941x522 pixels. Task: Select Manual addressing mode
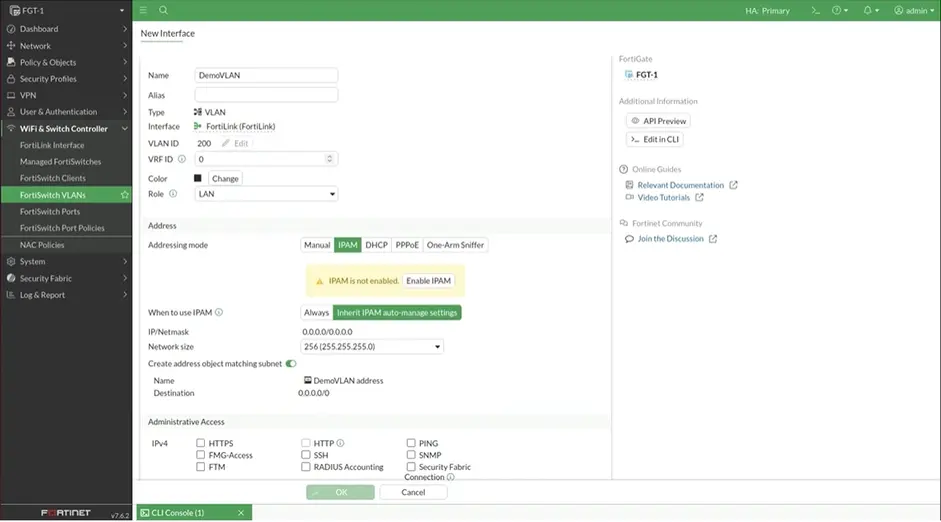pos(317,245)
